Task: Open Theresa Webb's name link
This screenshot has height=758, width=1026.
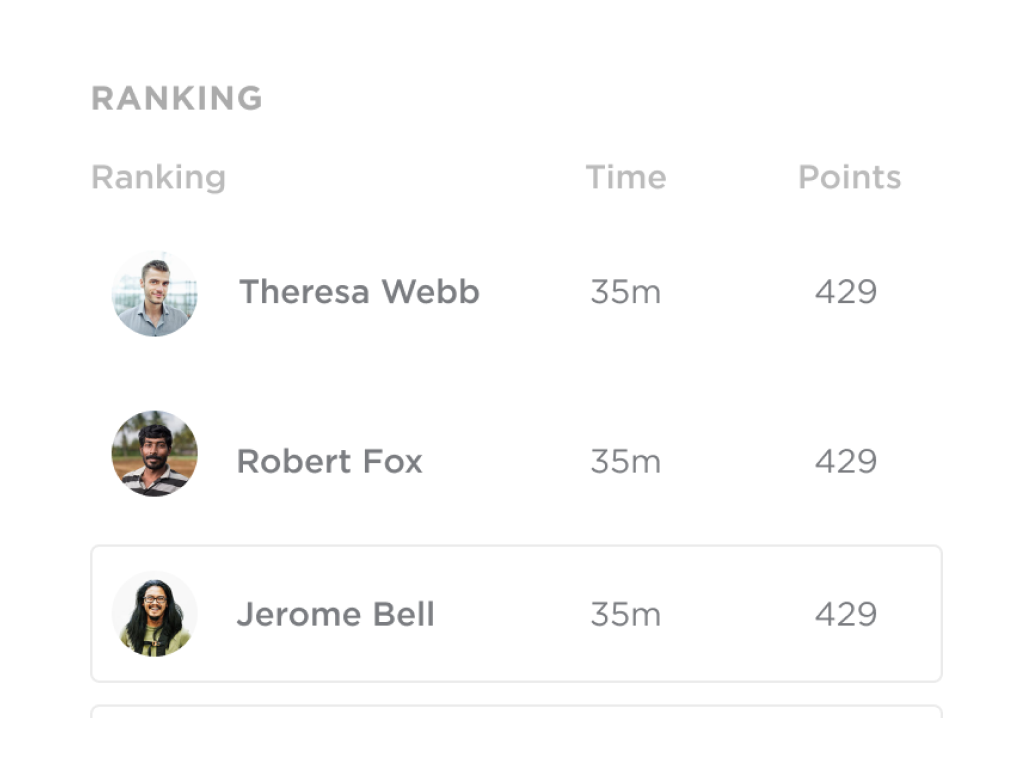Action: click(359, 291)
